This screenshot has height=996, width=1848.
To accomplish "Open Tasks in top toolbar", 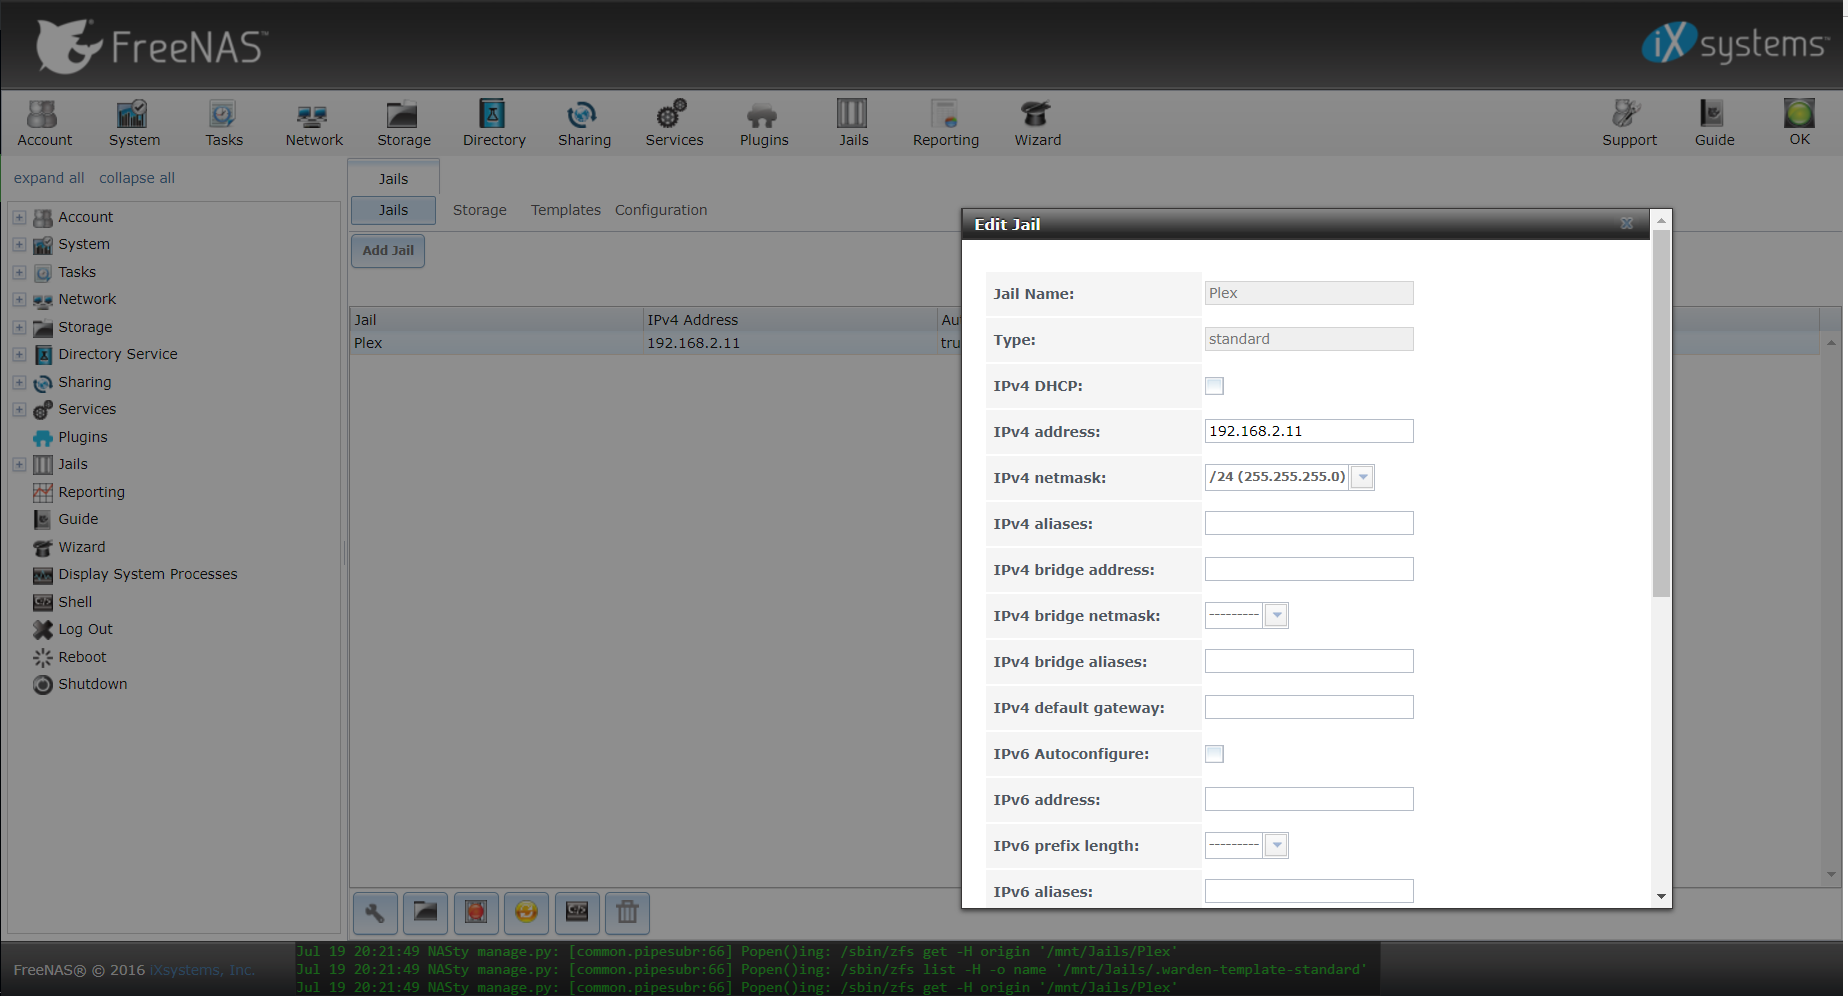I will 224,123.
